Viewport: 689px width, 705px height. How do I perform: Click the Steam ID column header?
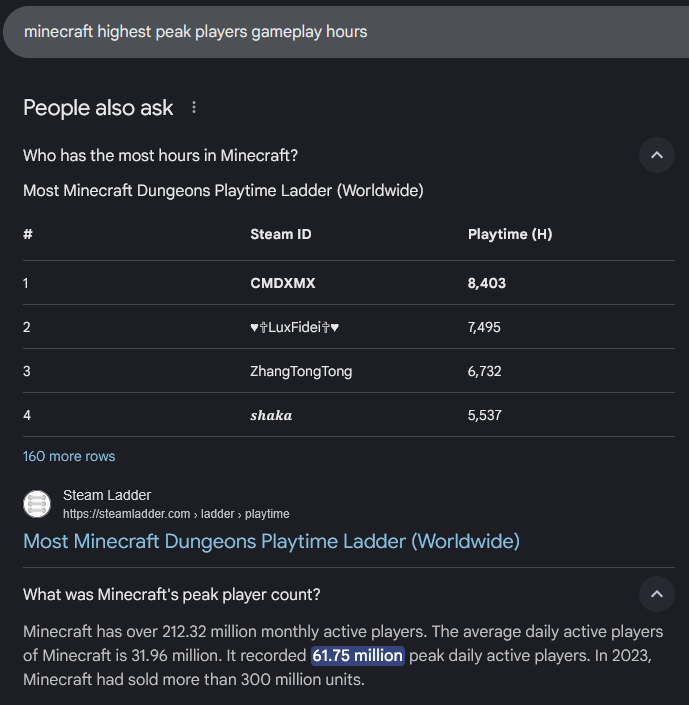coord(281,234)
